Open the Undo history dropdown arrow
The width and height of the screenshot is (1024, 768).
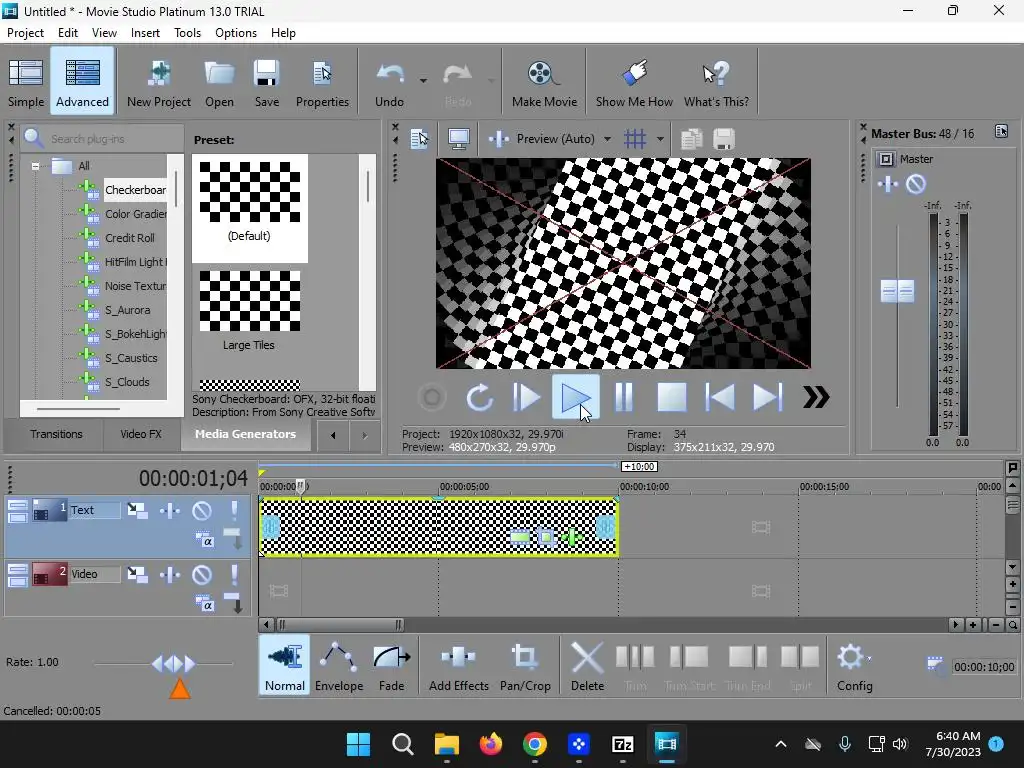tap(423, 80)
